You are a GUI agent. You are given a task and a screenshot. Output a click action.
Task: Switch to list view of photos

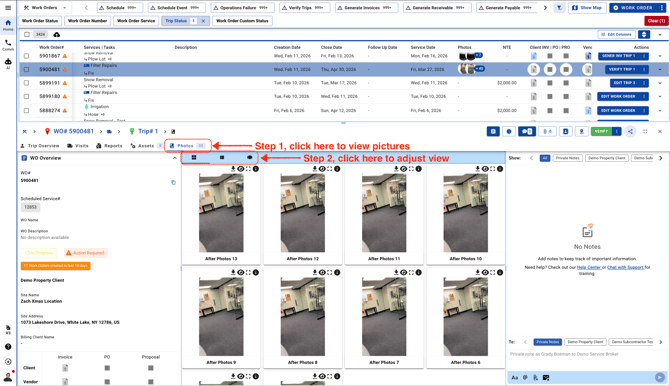coord(221,158)
